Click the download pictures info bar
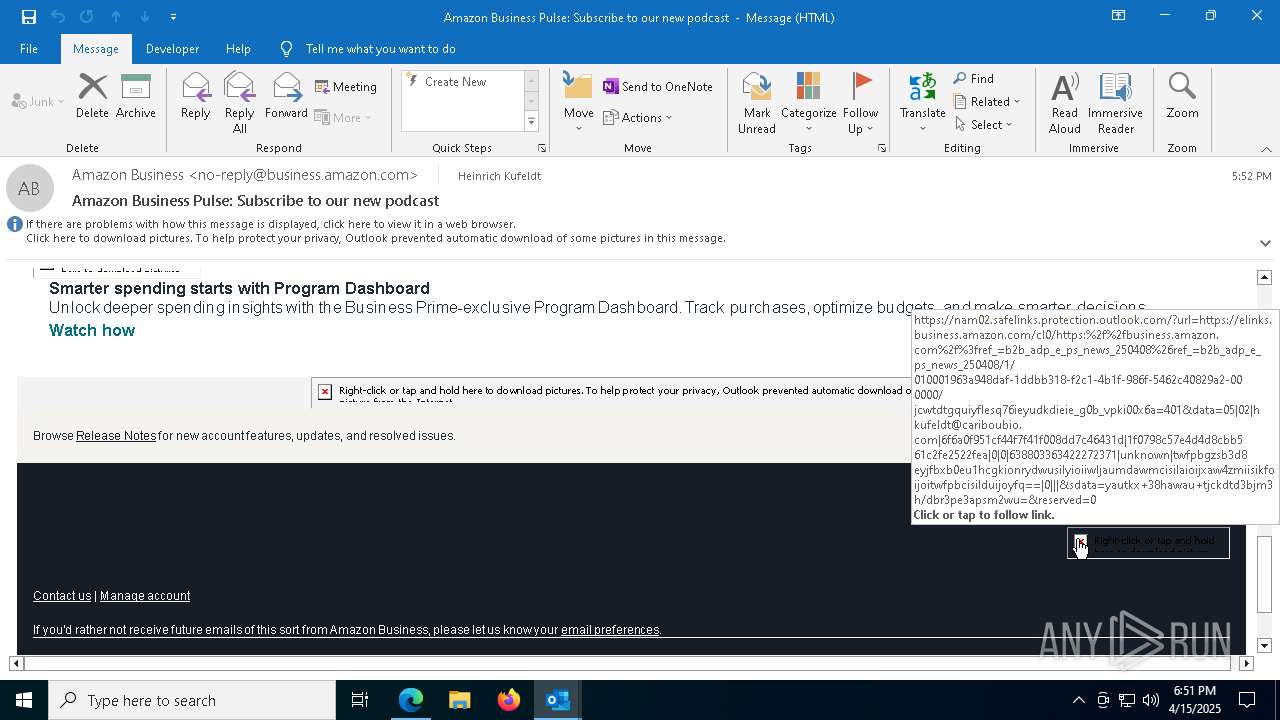This screenshot has width=1280, height=720. (x=376, y=238)
